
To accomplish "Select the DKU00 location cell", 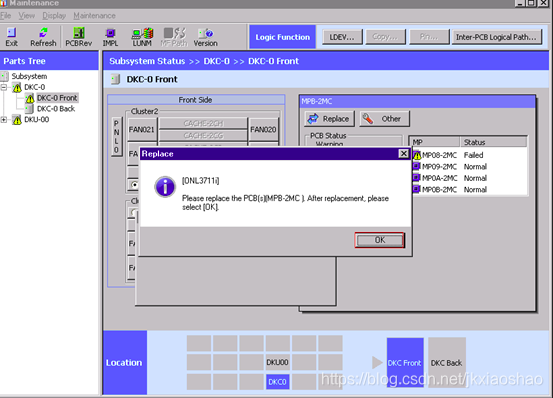I will [277, 362].
